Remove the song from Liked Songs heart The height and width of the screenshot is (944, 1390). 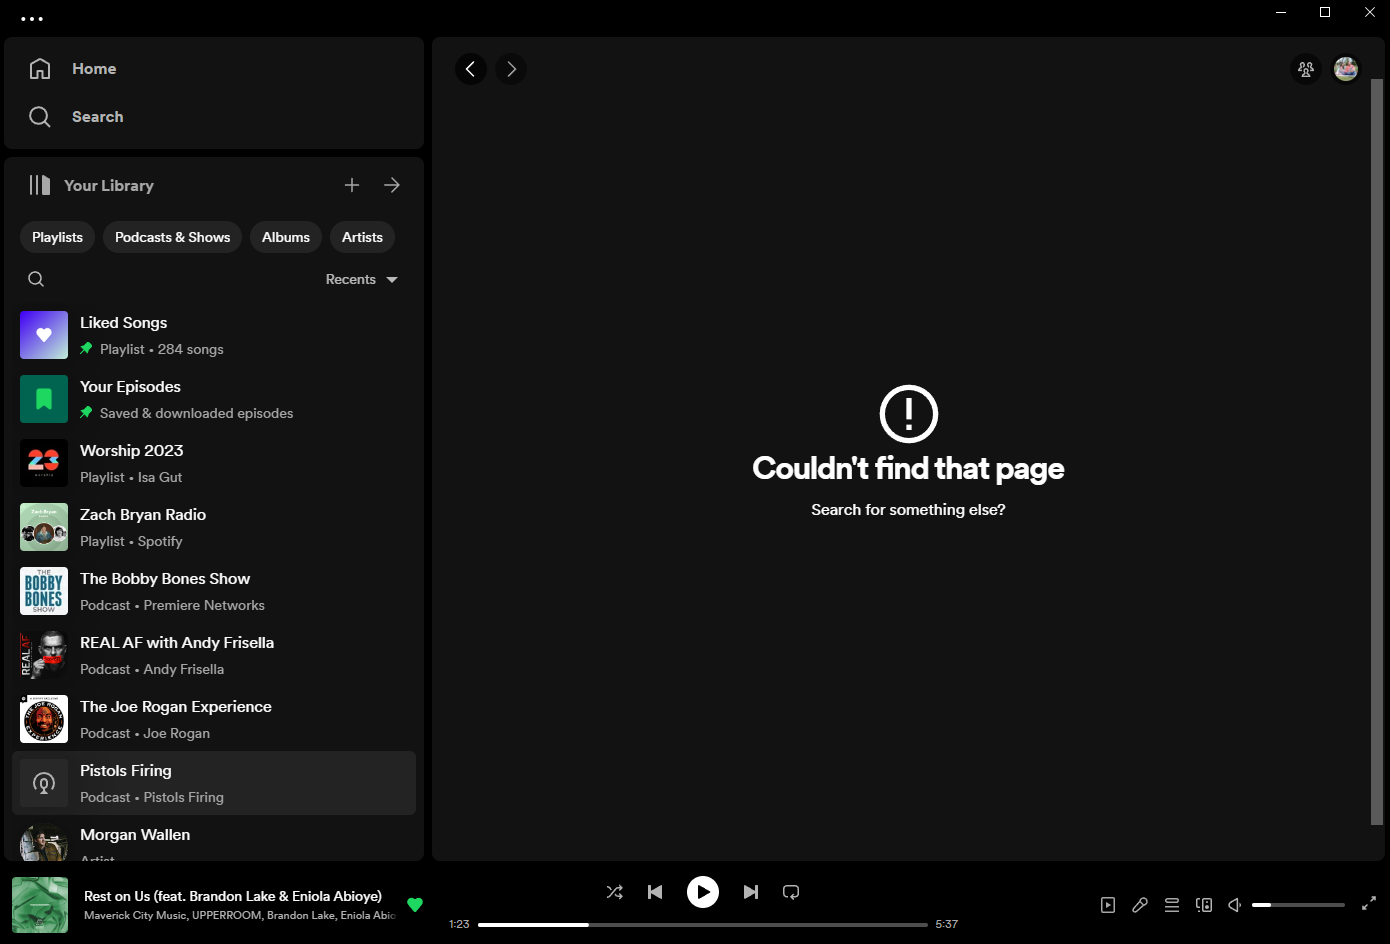coord(415,905)
